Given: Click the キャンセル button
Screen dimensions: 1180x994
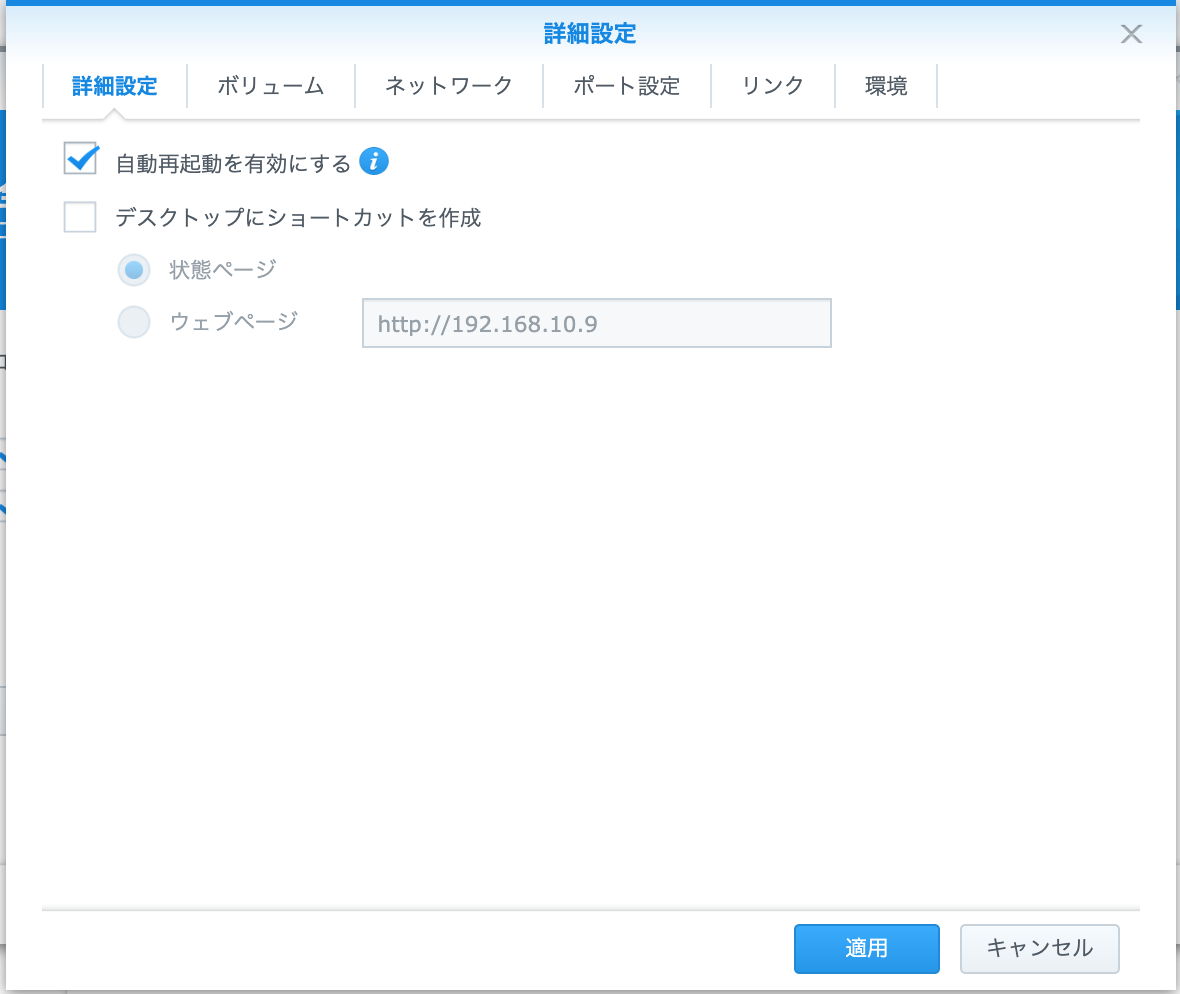Looking at the screenshot, I should (x=1039, y=949).
